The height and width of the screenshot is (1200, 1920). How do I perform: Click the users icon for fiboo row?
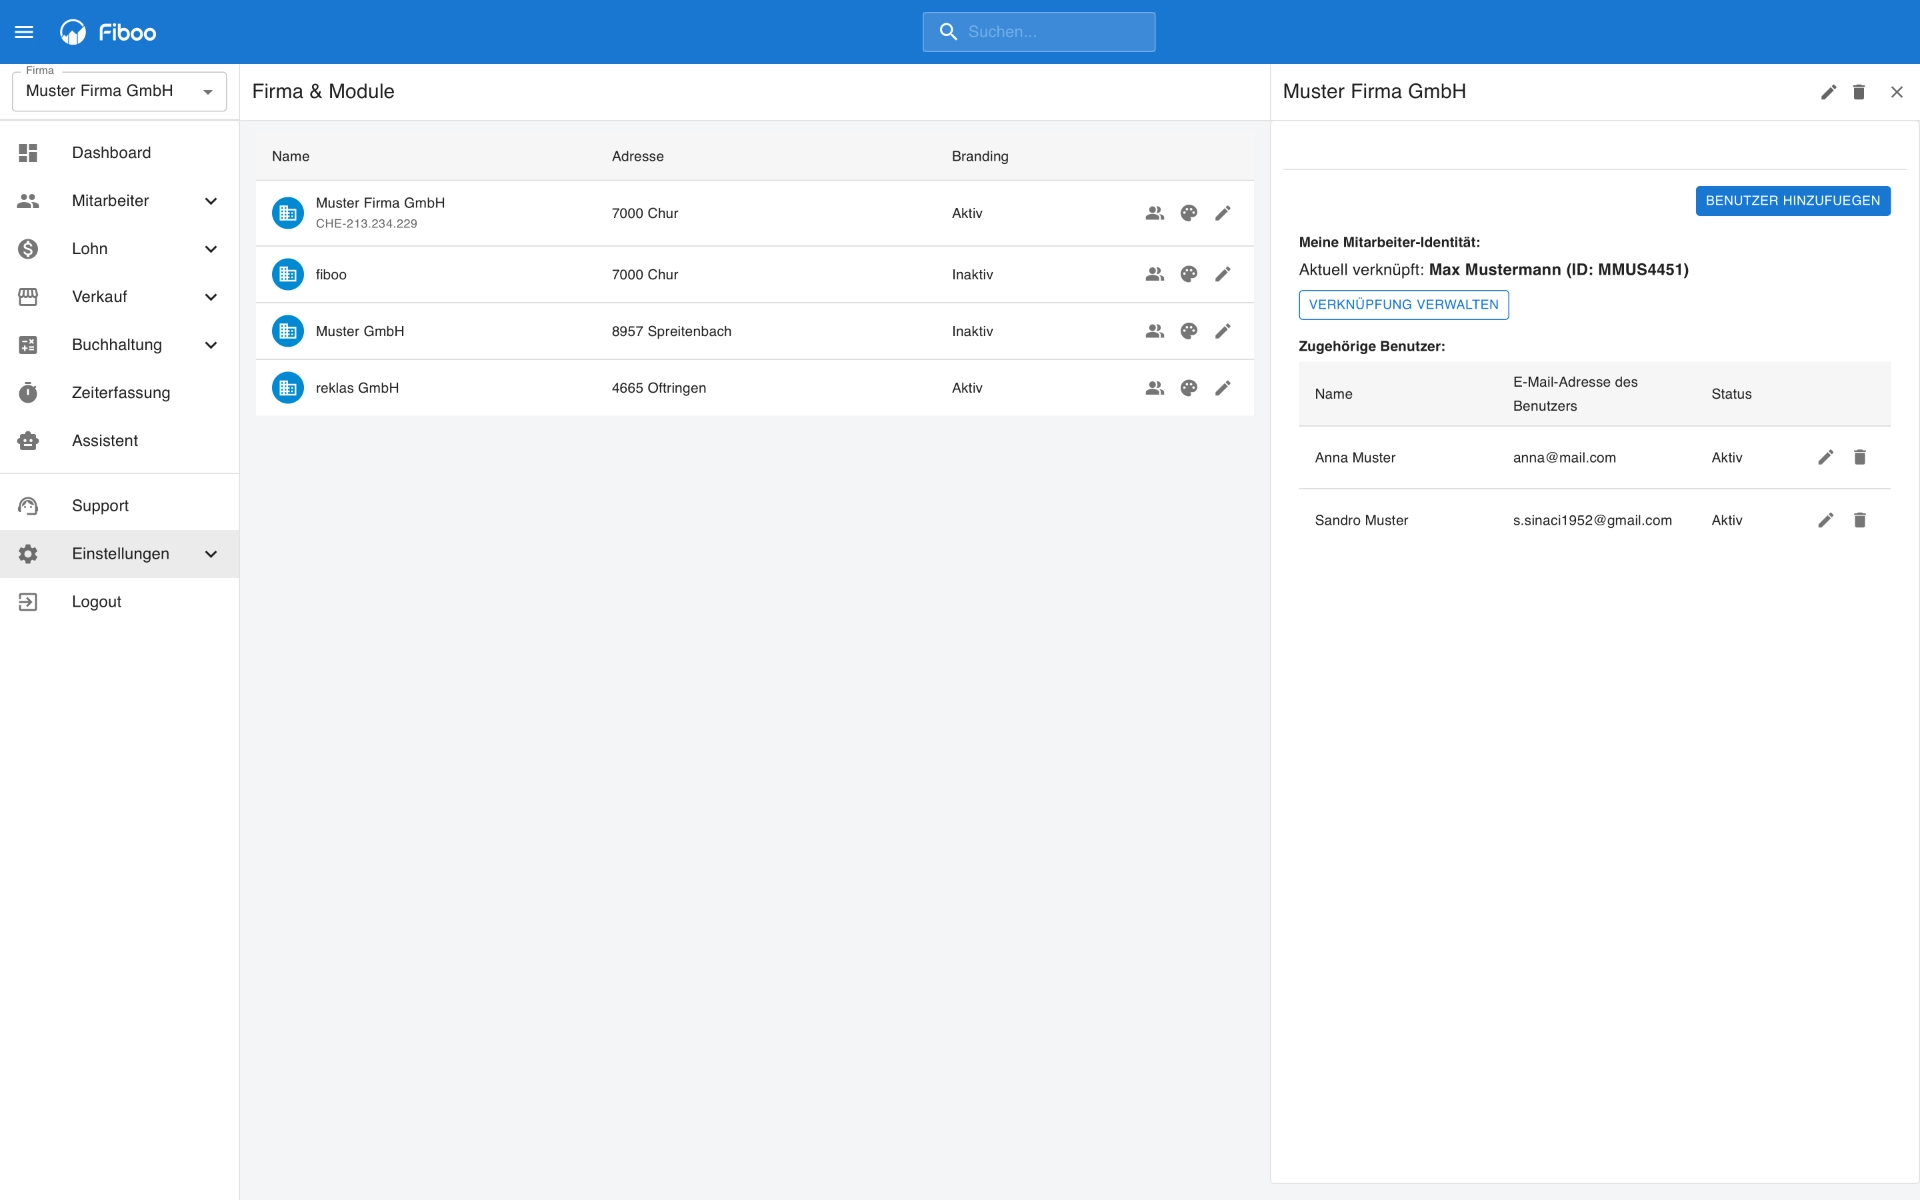(x=1155, y=274)
